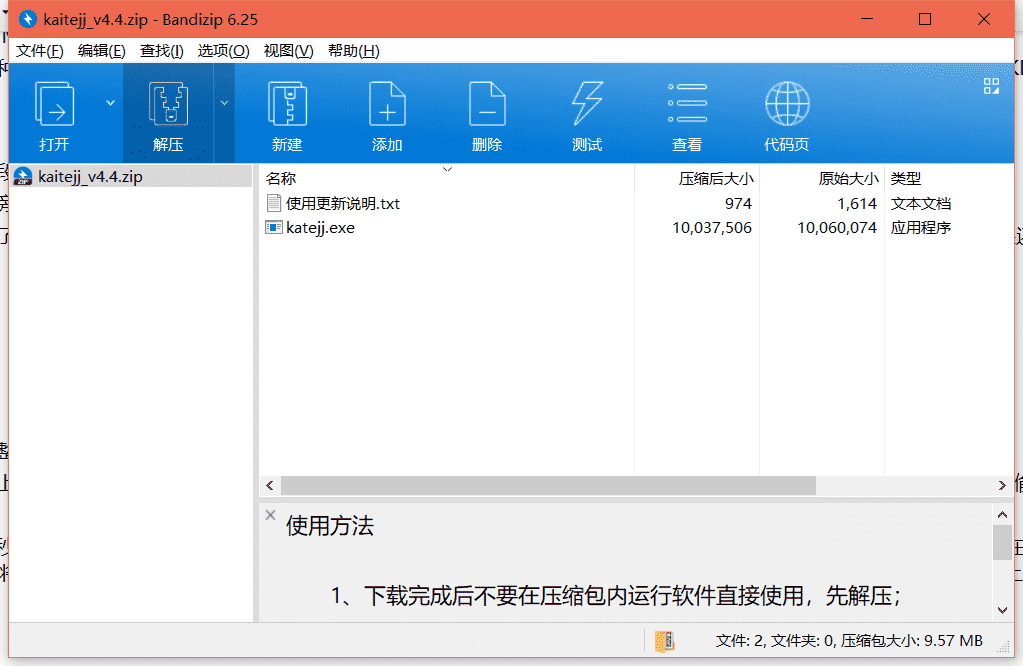Click the original size 1,614
1023x666 pixels.
coord(857,204)
